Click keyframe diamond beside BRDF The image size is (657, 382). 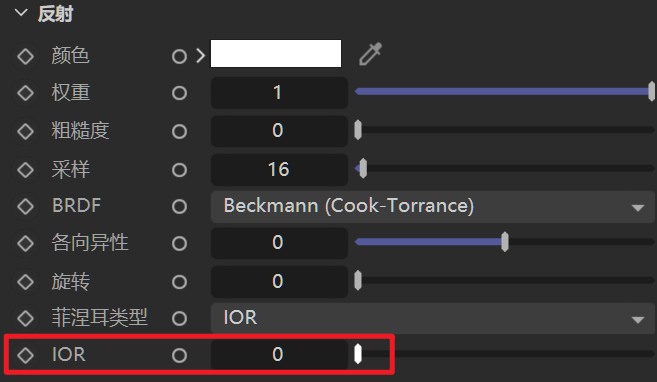[26, 206]
